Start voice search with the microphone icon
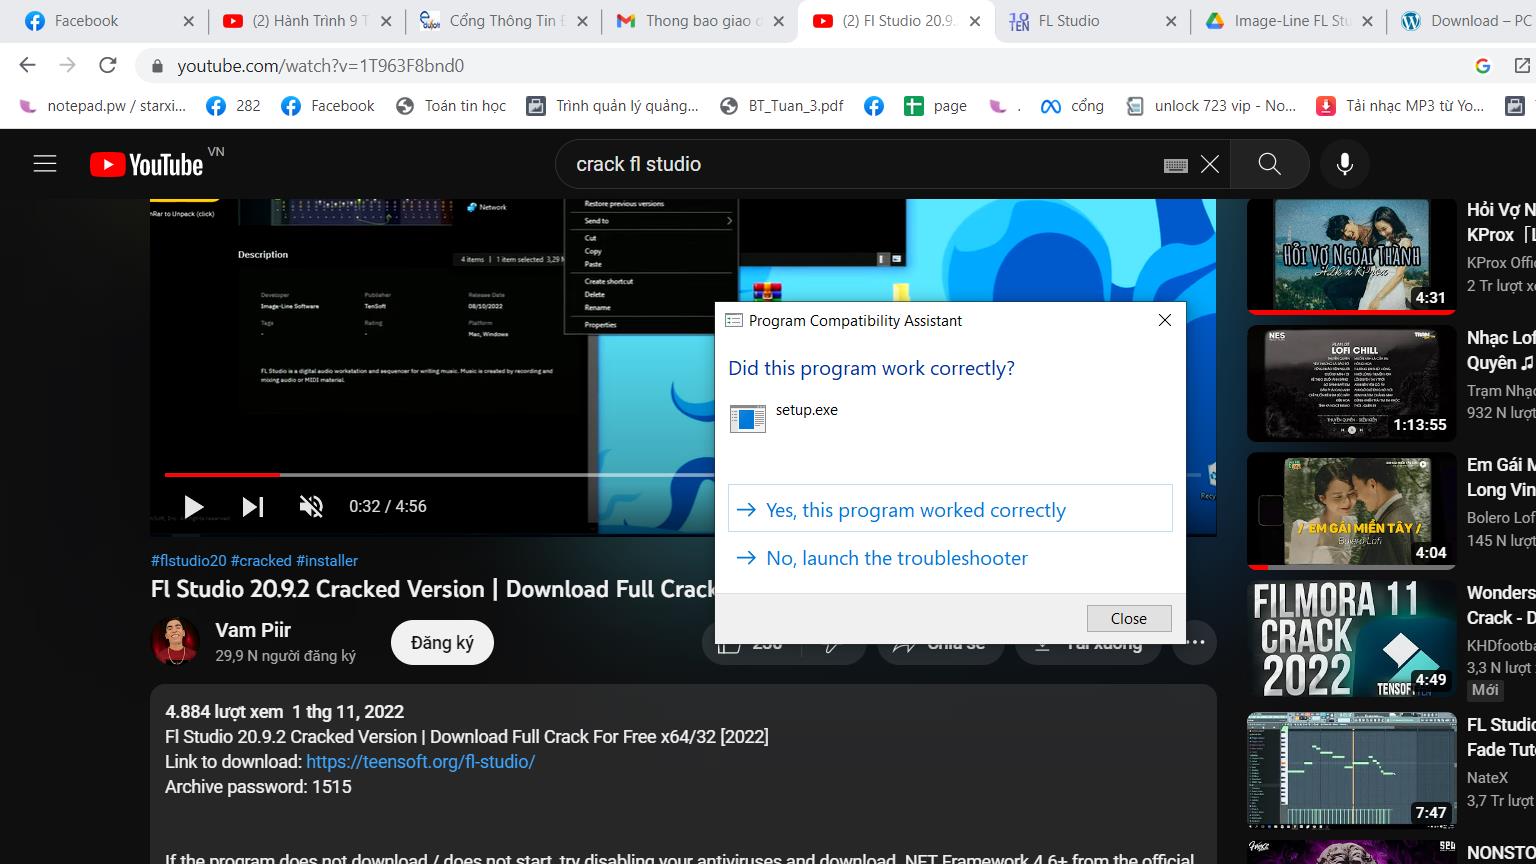This screenshot has width=1536, height=864. pos(1345,164)
